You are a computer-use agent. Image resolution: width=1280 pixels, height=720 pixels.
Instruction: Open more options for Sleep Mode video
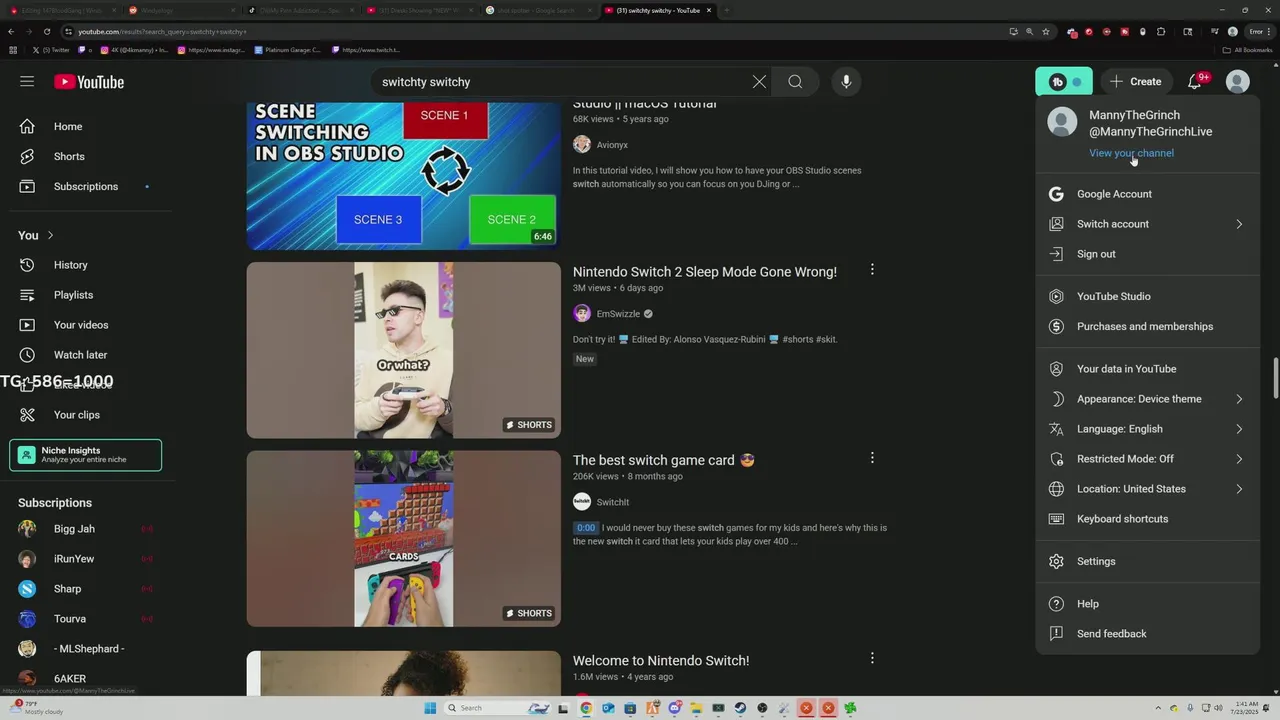click(x=872, y=270)
